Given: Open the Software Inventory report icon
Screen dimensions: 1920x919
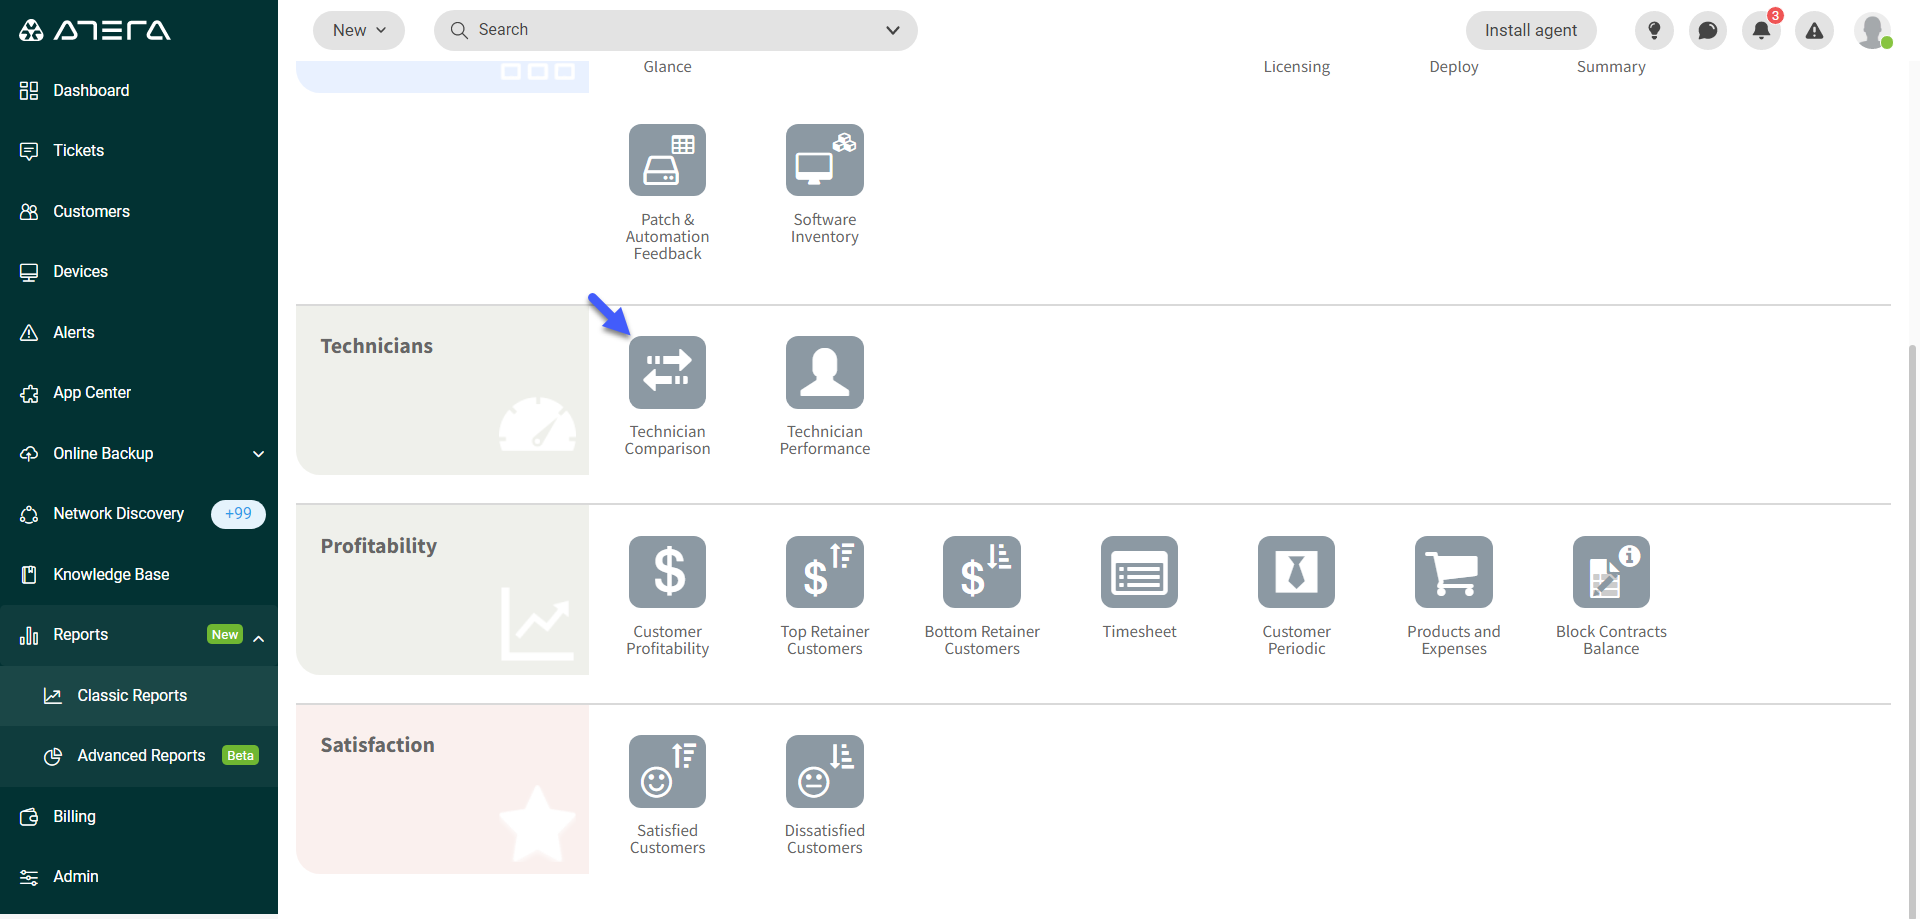Looking at the screenshot, I should [824, 160].
